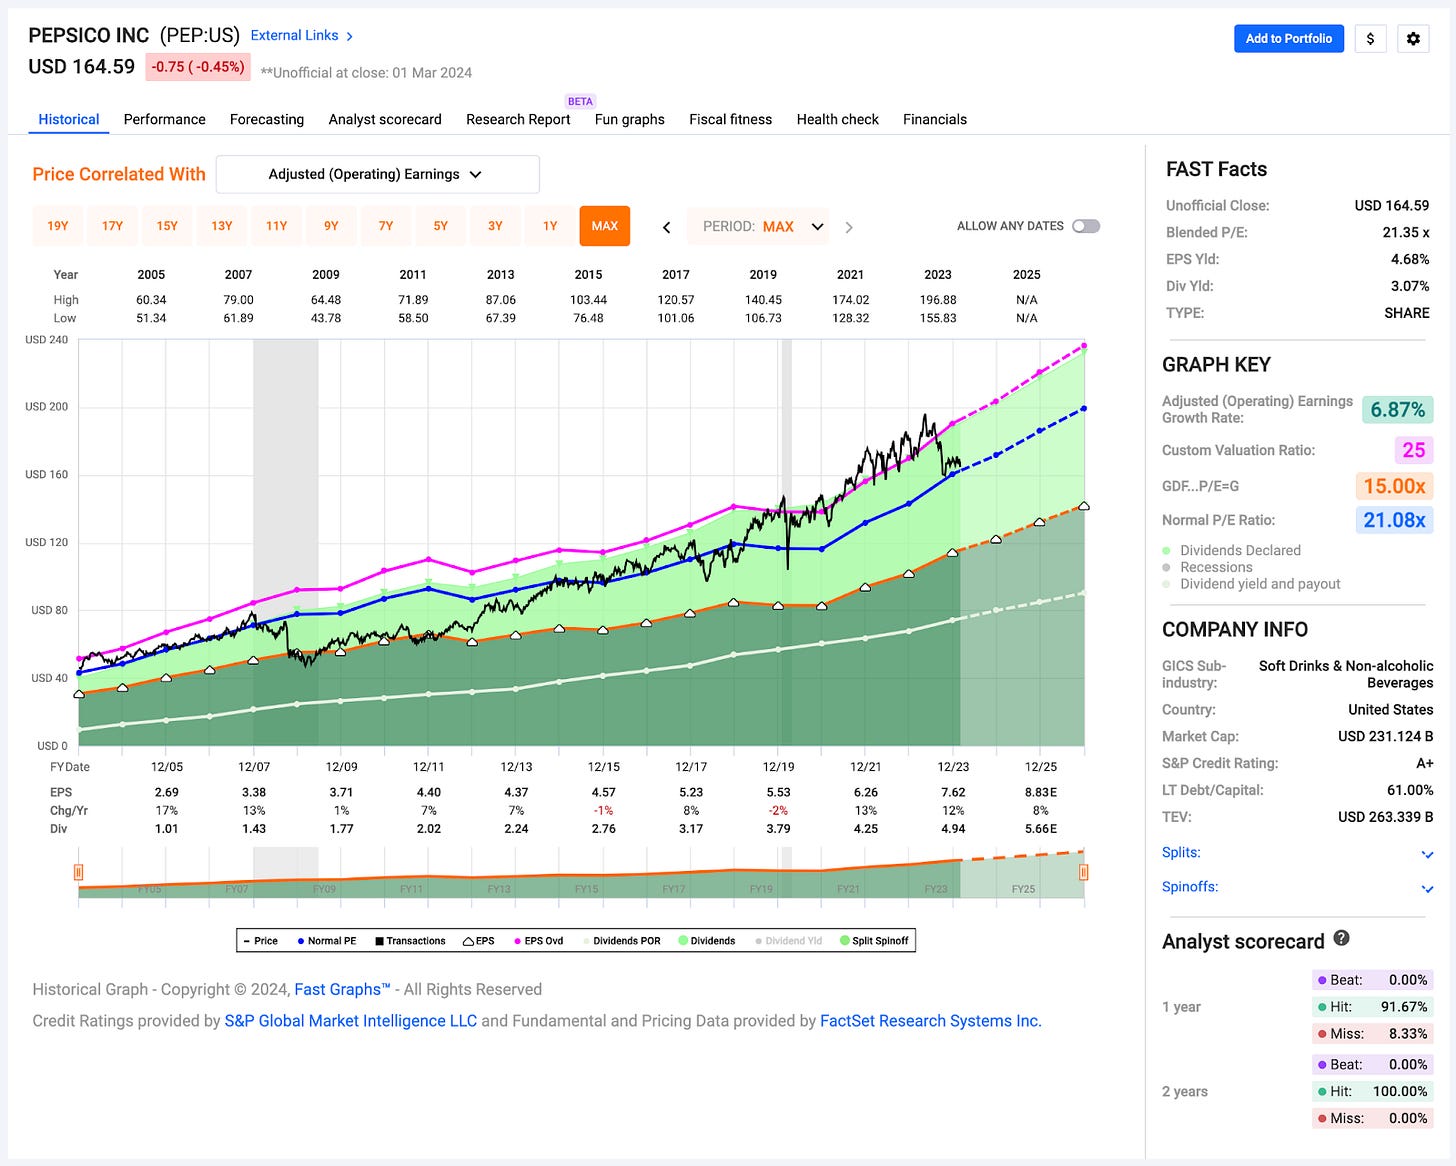Open S&P Global Market Intelligence LLC link
This screenshot has height=1166, width=1456.
pyautogui.click(x=351, y=1021)
